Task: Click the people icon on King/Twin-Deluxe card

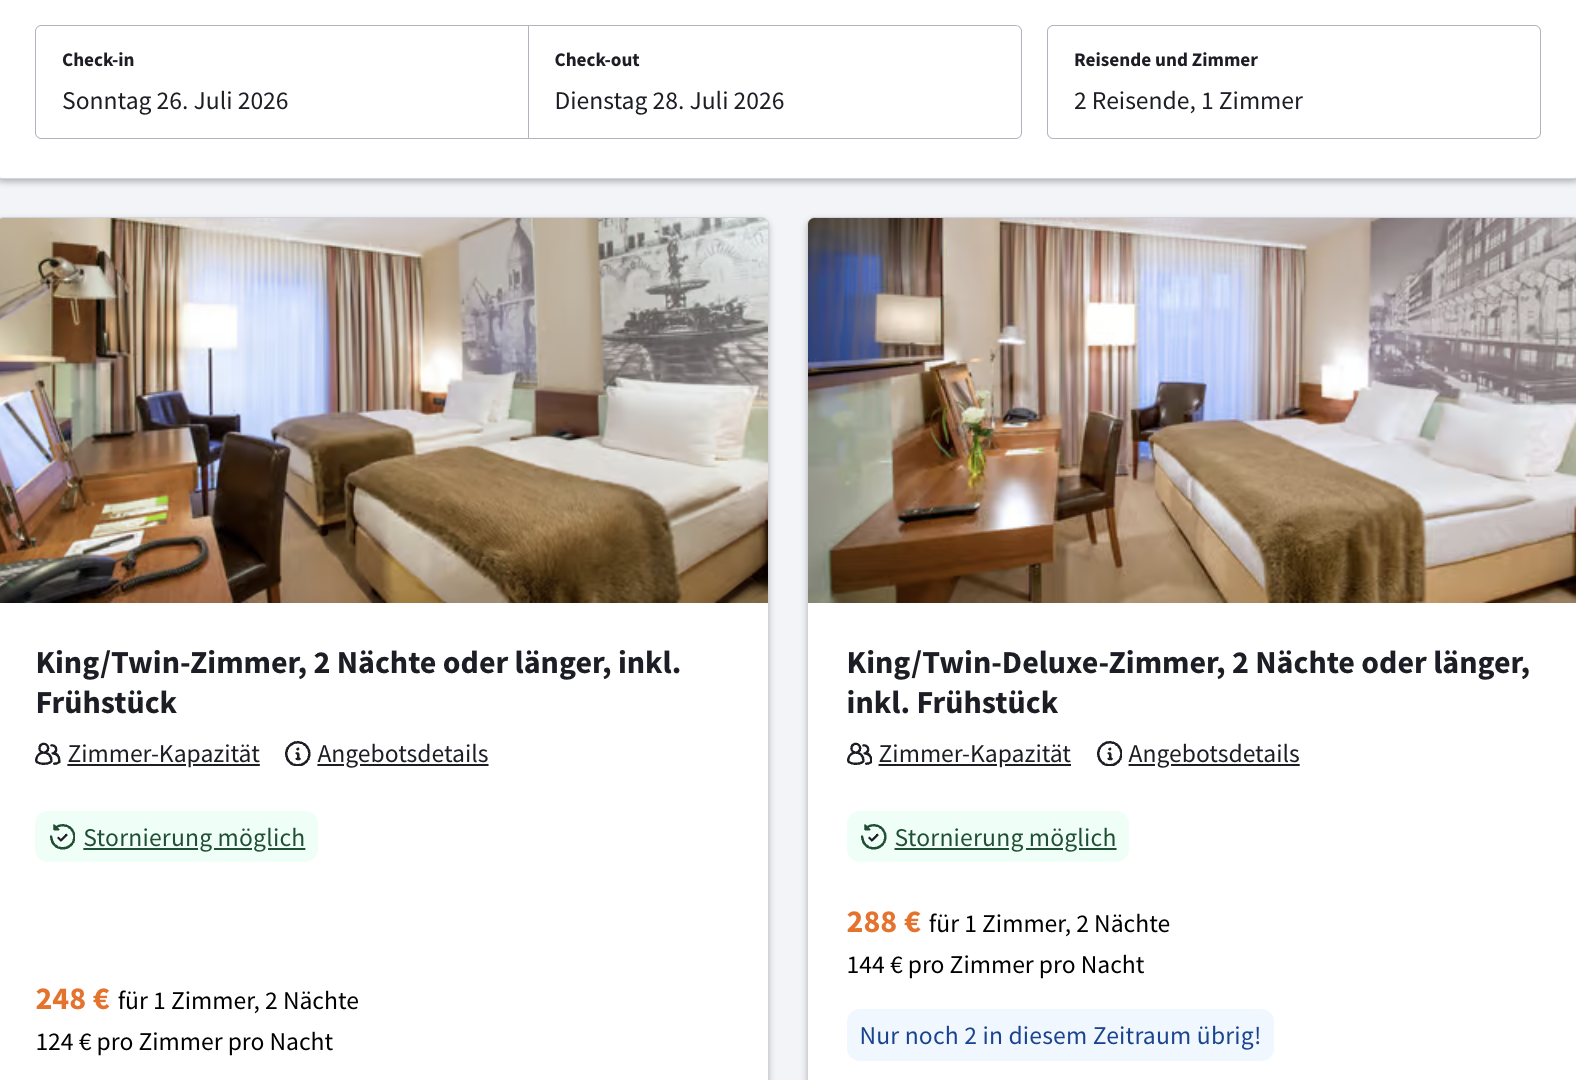Action: coord(859,754)
